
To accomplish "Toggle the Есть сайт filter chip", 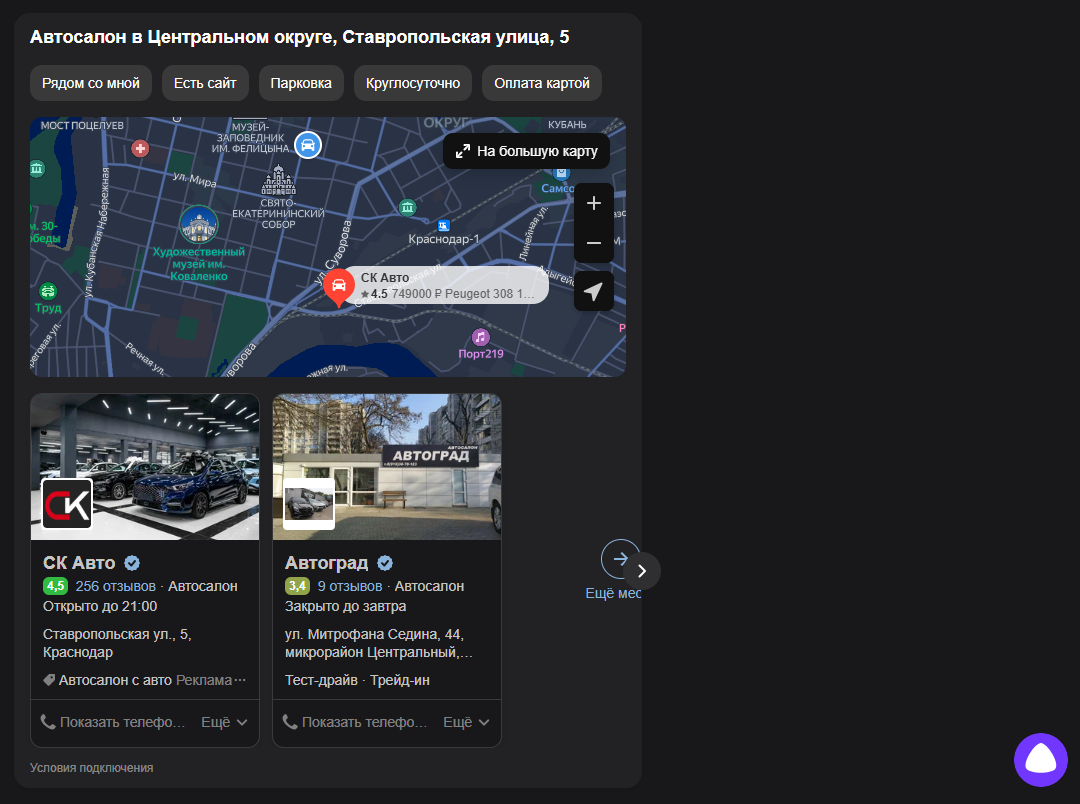I will pos(205,83).
